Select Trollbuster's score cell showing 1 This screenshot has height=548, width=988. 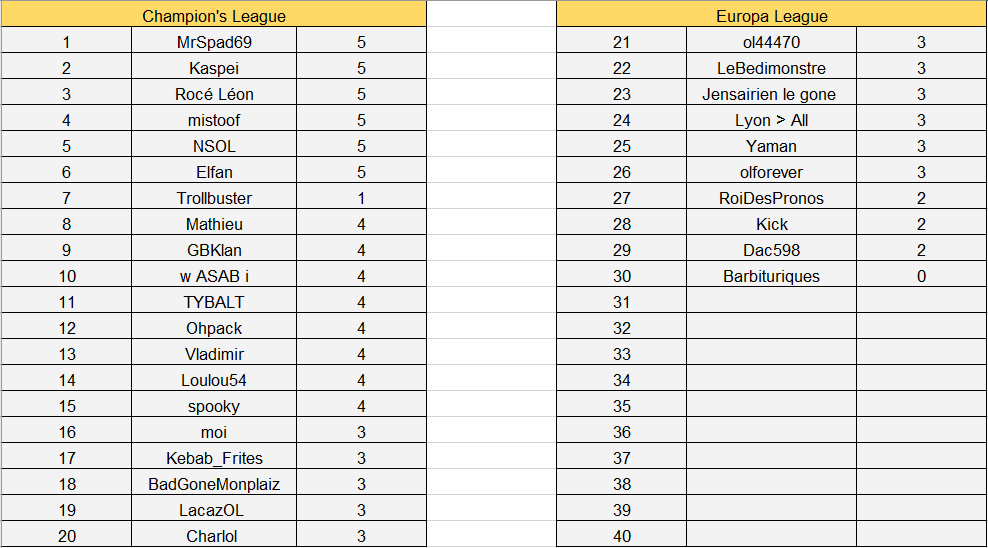pyautogui.click(x=361, y=197)
